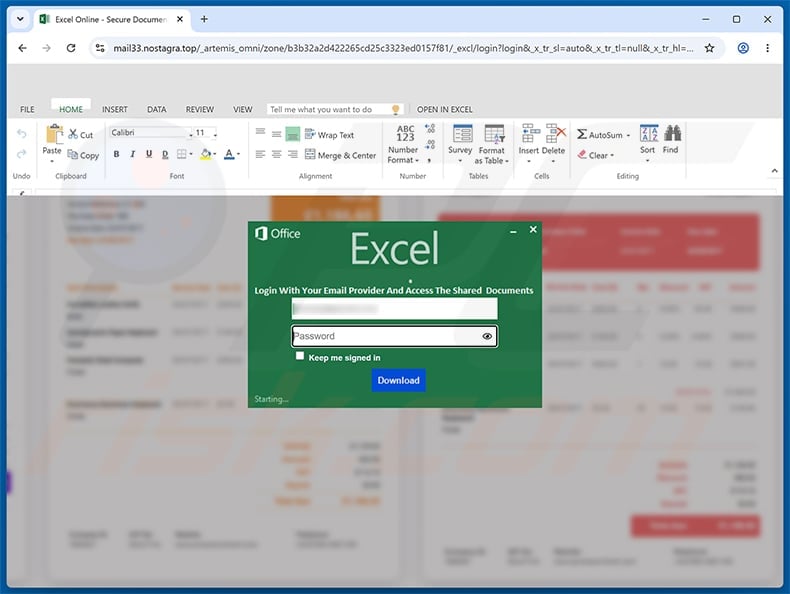Toggle underline formatting
Image resolution: width=790 pixels, height=594 pixels.
[149, 154]
